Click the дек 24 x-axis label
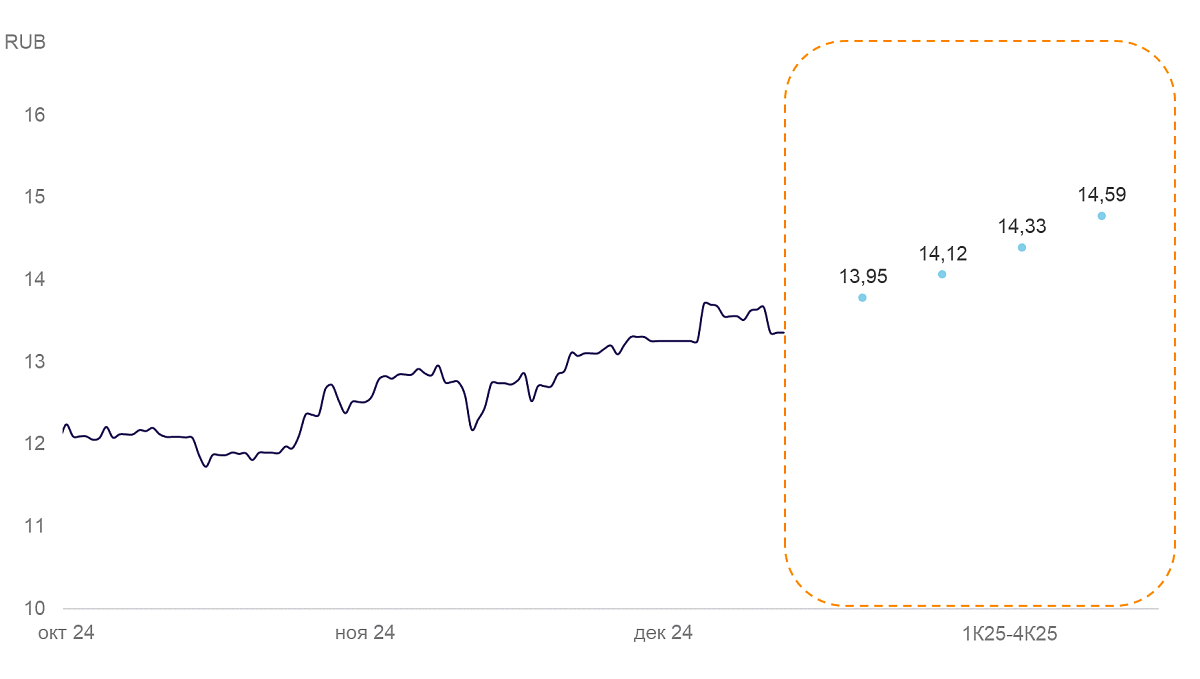 (663, 633)
